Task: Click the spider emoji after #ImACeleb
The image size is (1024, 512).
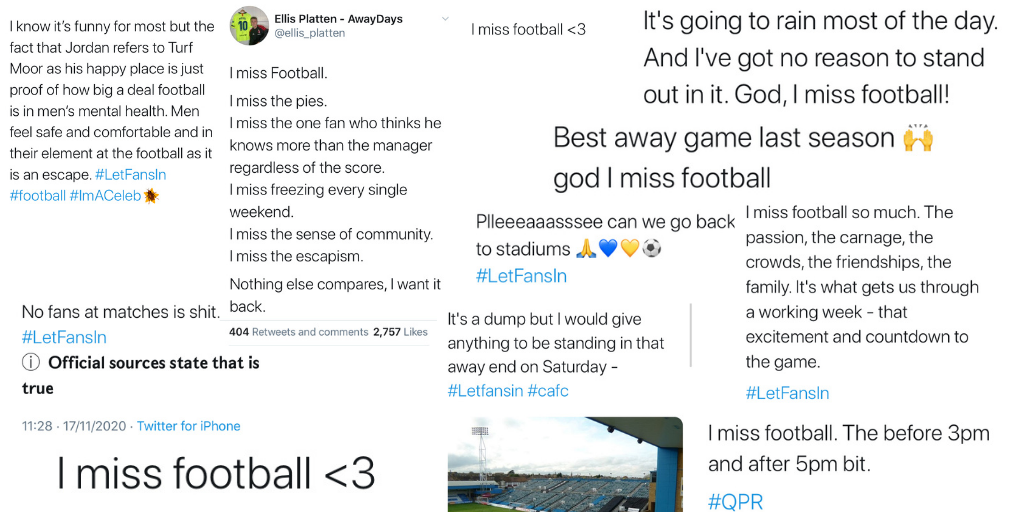Action: [x=152, y=195]
